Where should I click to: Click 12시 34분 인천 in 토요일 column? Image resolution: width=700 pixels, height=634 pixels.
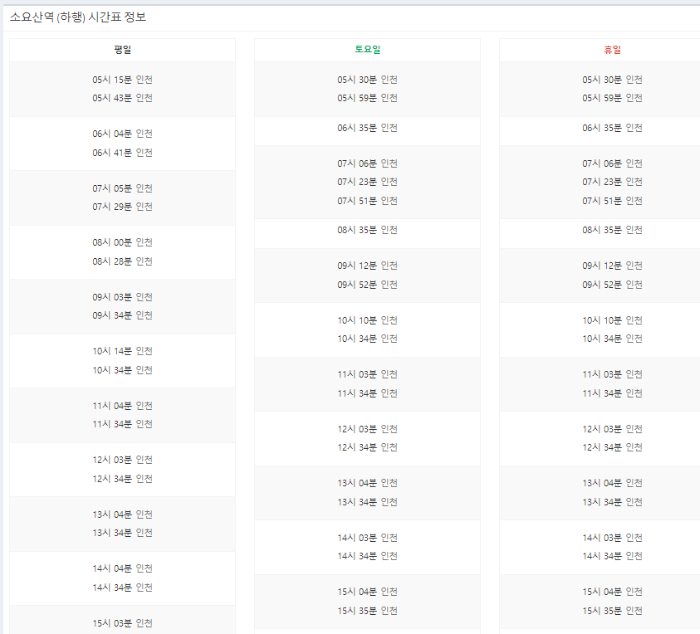(x=367, y=447)
